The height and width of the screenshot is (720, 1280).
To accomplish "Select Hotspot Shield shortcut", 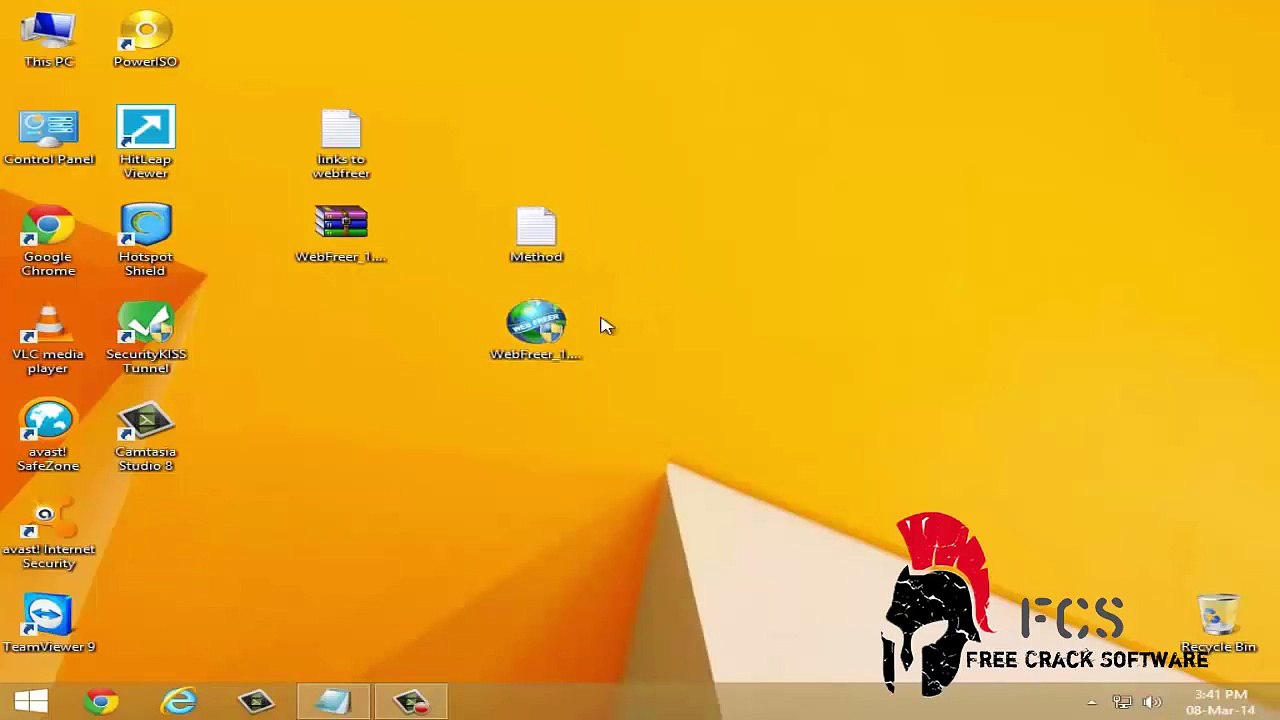I will [145, 240].
